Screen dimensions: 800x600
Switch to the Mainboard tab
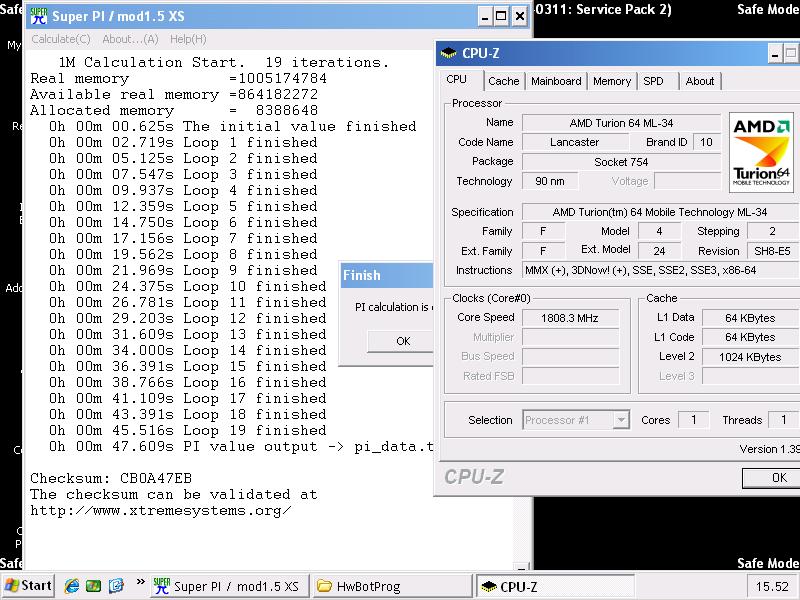(x=556, y=81)
